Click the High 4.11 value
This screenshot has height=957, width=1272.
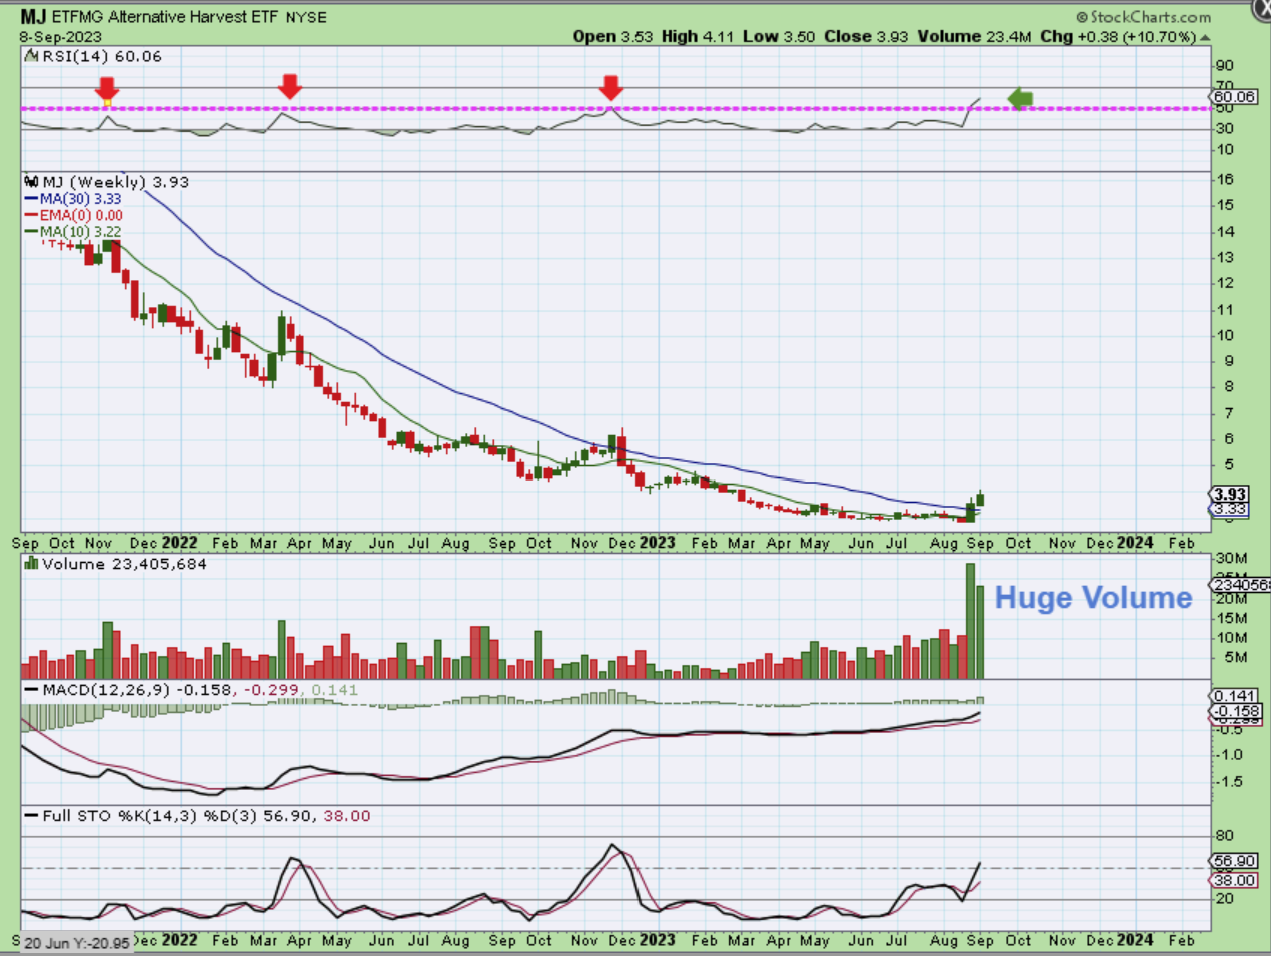point(698,36)
